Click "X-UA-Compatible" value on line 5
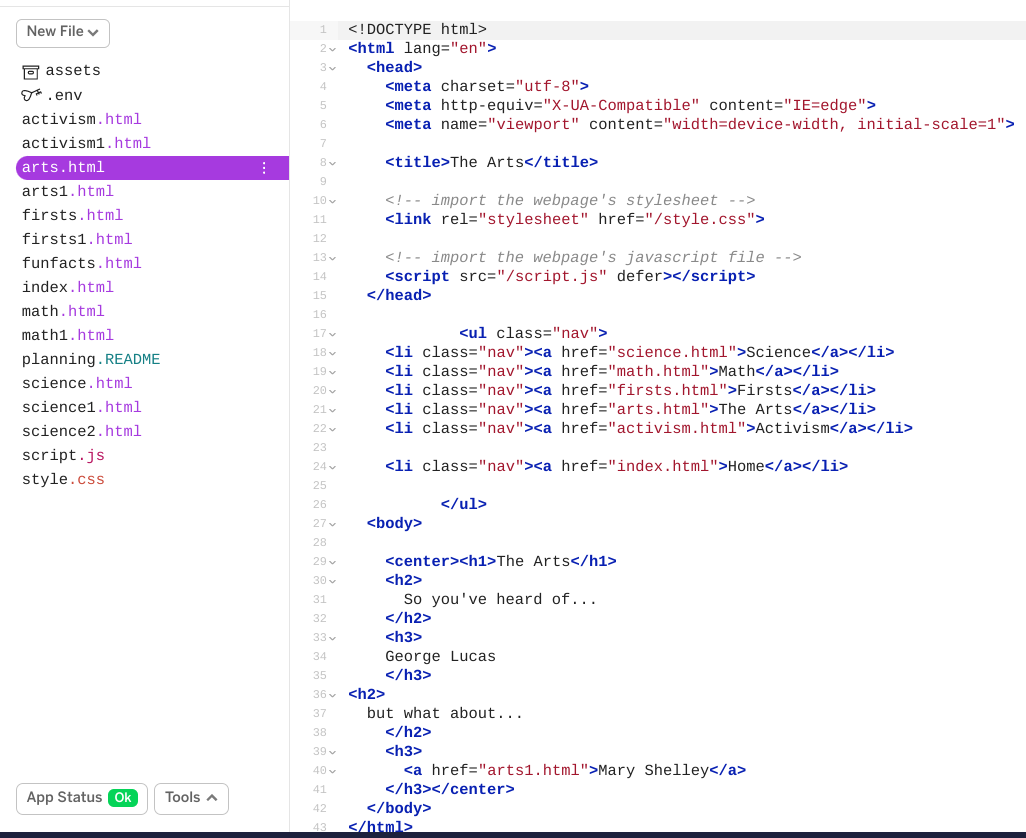Viewport: 1026px width, 838px height. pyautogui.click(x=621, y=105)
